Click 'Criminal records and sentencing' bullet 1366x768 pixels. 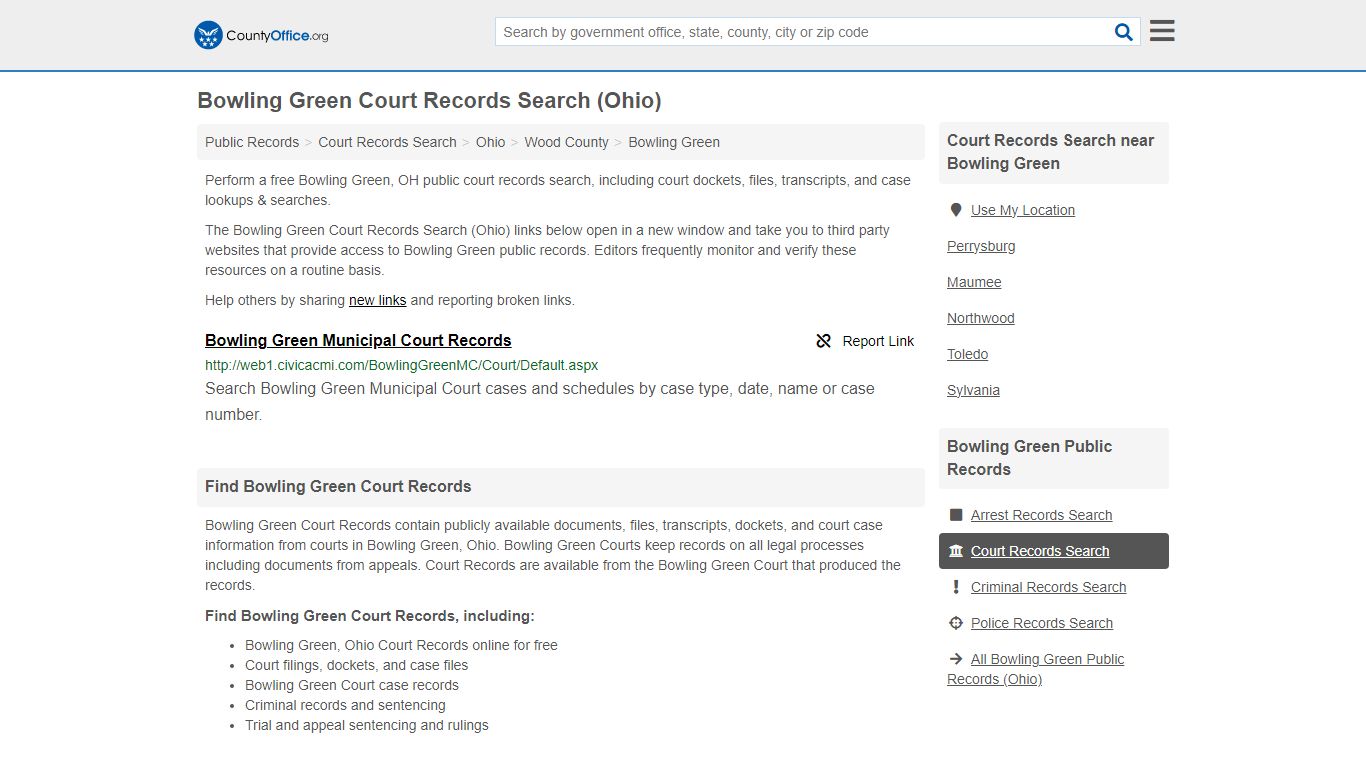345,705
